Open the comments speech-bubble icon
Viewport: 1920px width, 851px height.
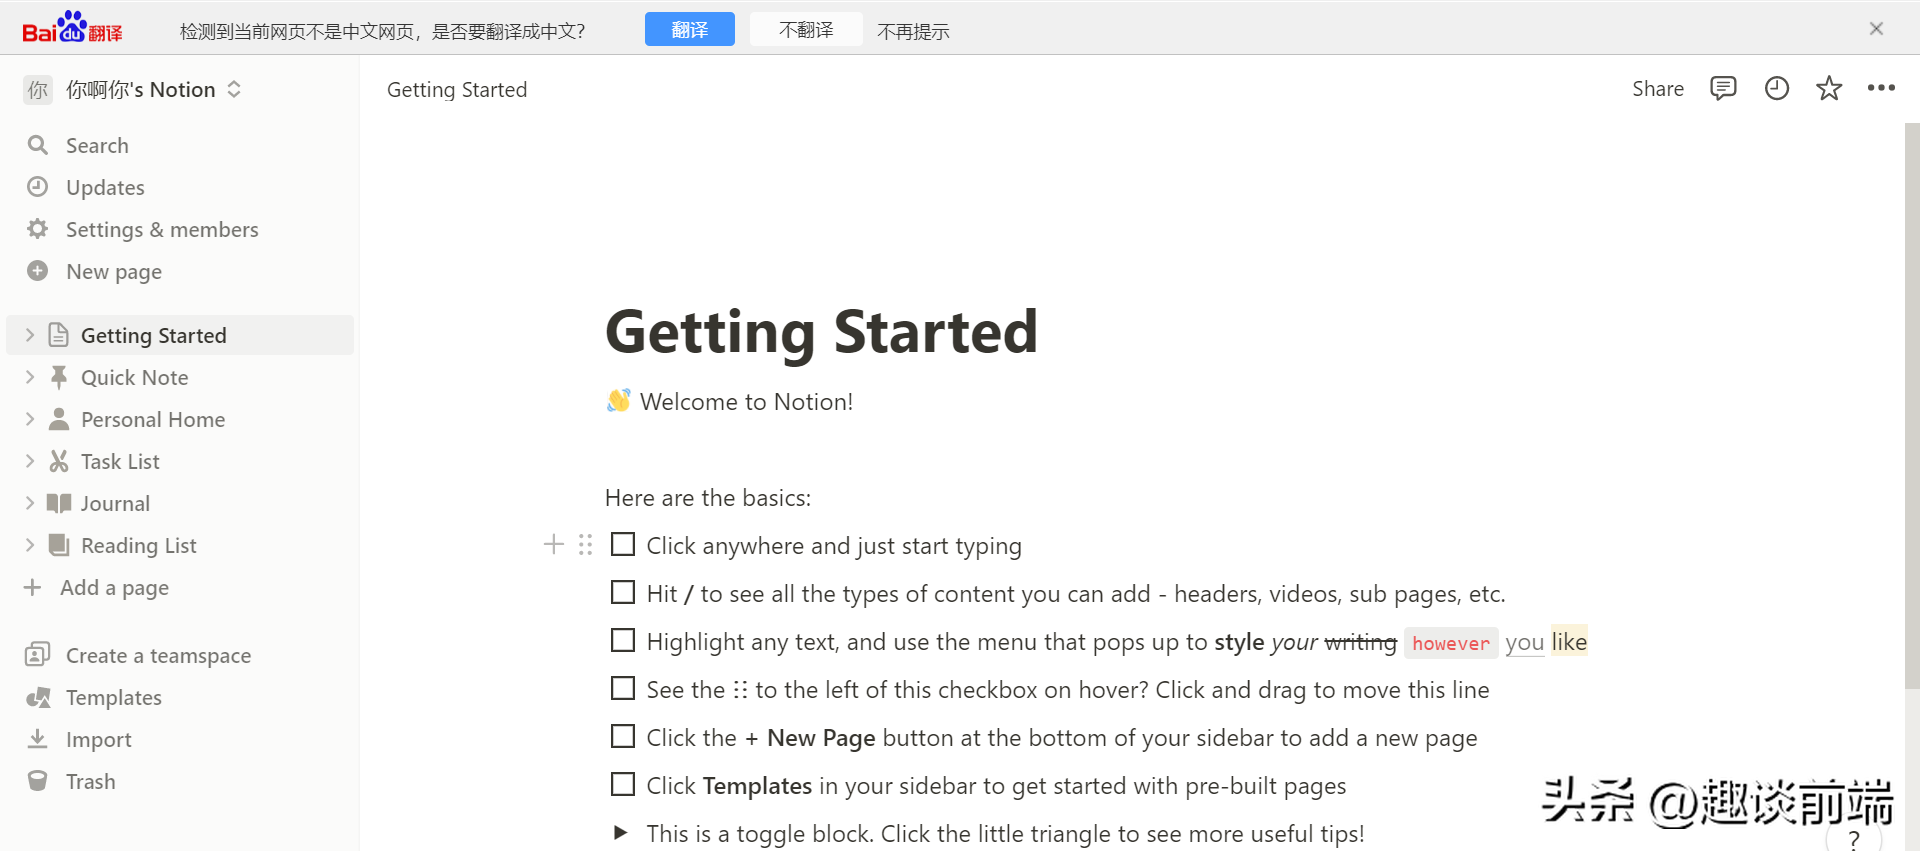tap(1723, 89)
